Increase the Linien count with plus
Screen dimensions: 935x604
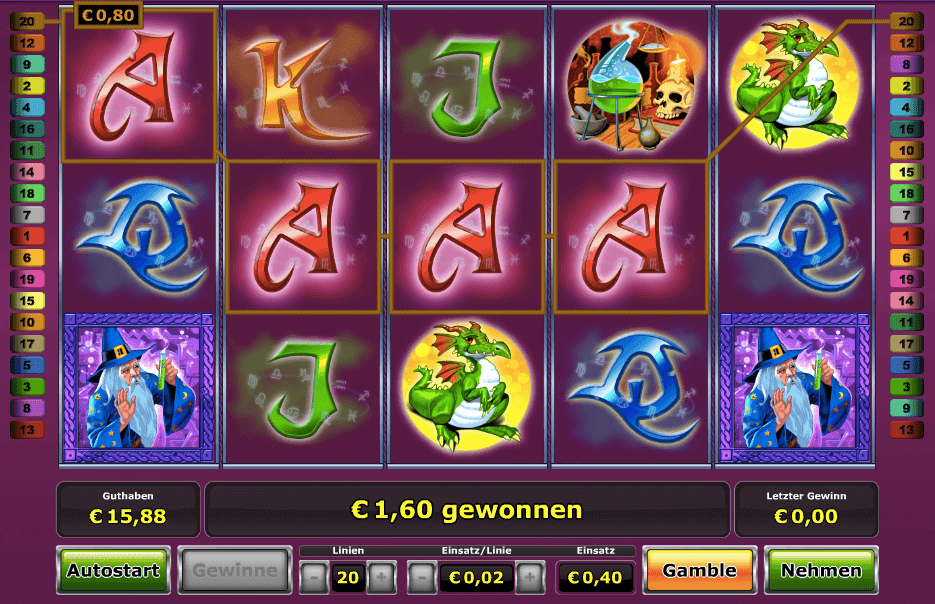coord(382,577)
